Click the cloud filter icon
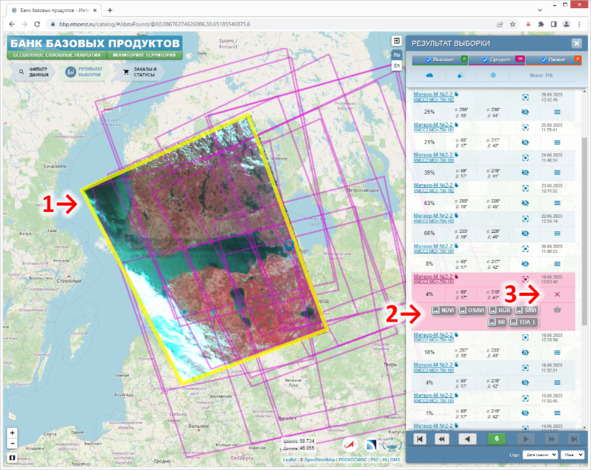The image size is (591, 470). point(429,75)
